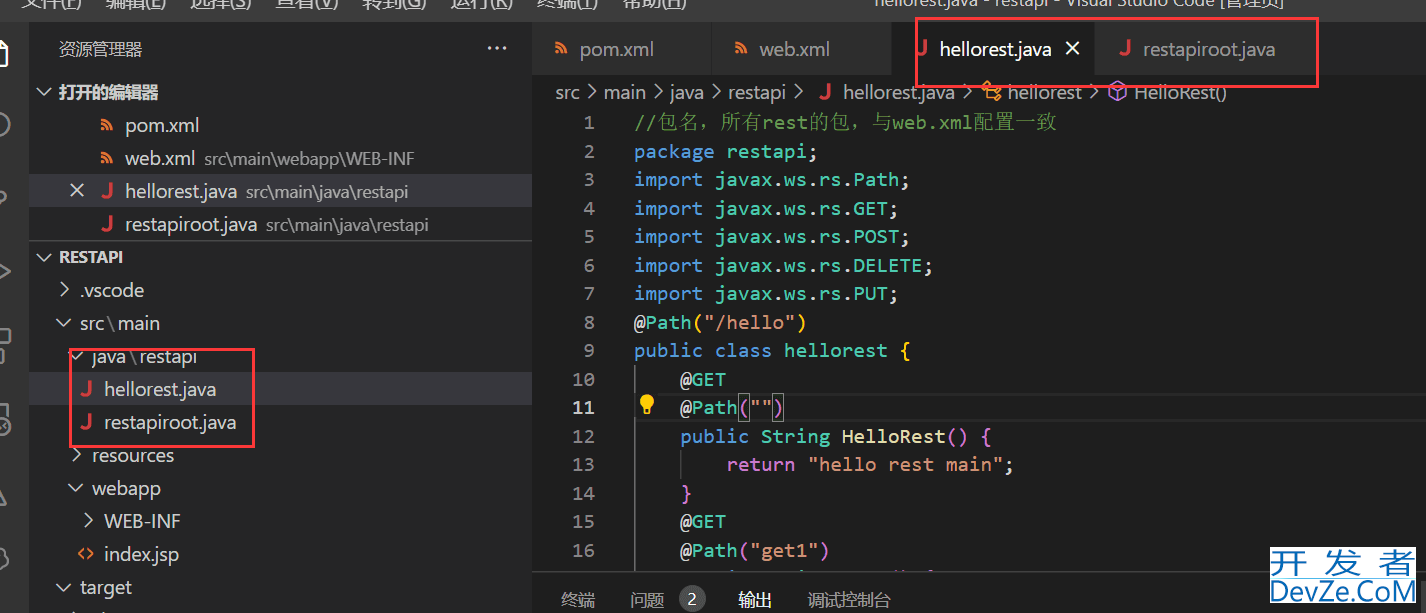Image resolution: width=1426 pixels, height=613 pixels.
Task: Click the @Path("get1") annotation line
Action: [755, 550]
